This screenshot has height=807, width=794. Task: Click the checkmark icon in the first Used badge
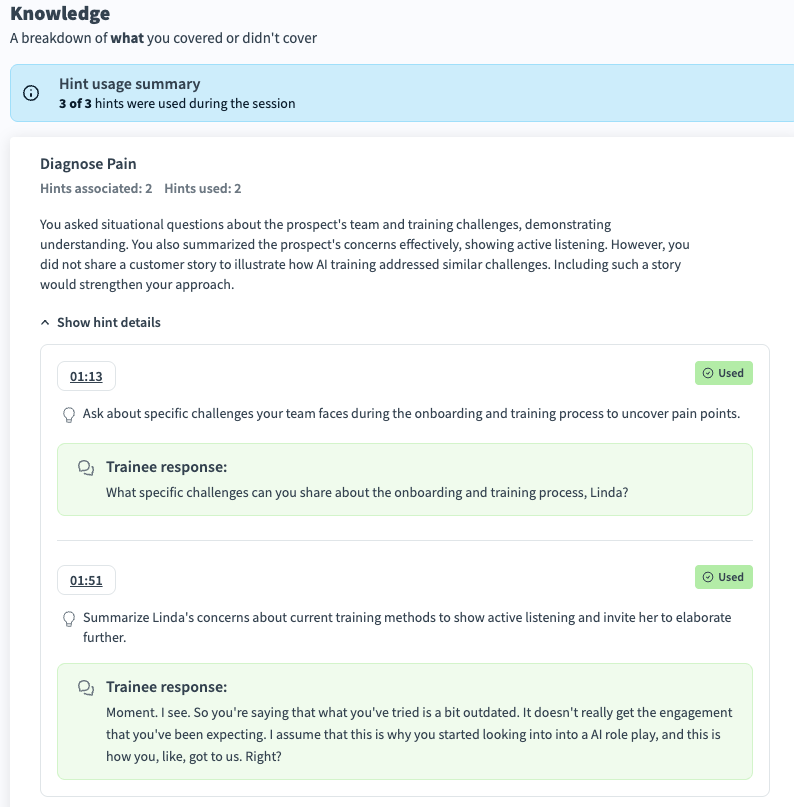[708, 373]
